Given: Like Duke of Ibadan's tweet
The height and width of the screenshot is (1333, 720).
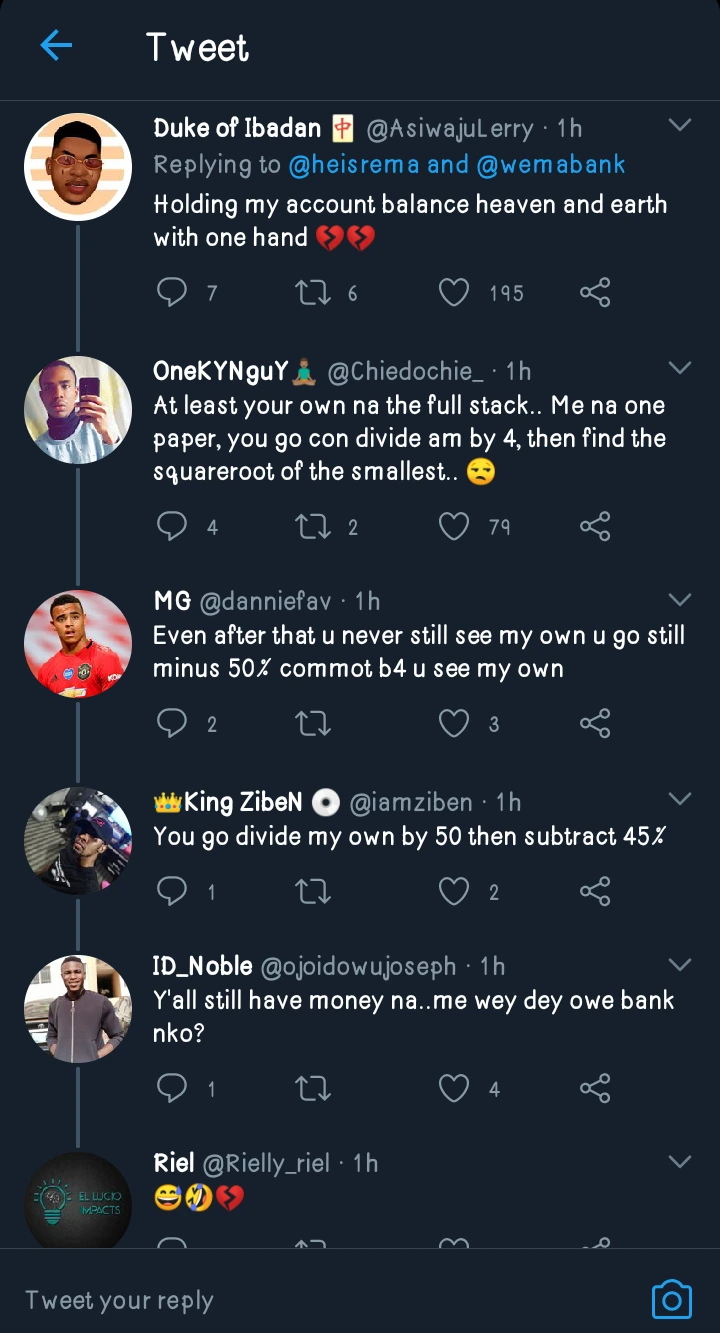Looking at the screenshot, I should (x=454, y=292).
